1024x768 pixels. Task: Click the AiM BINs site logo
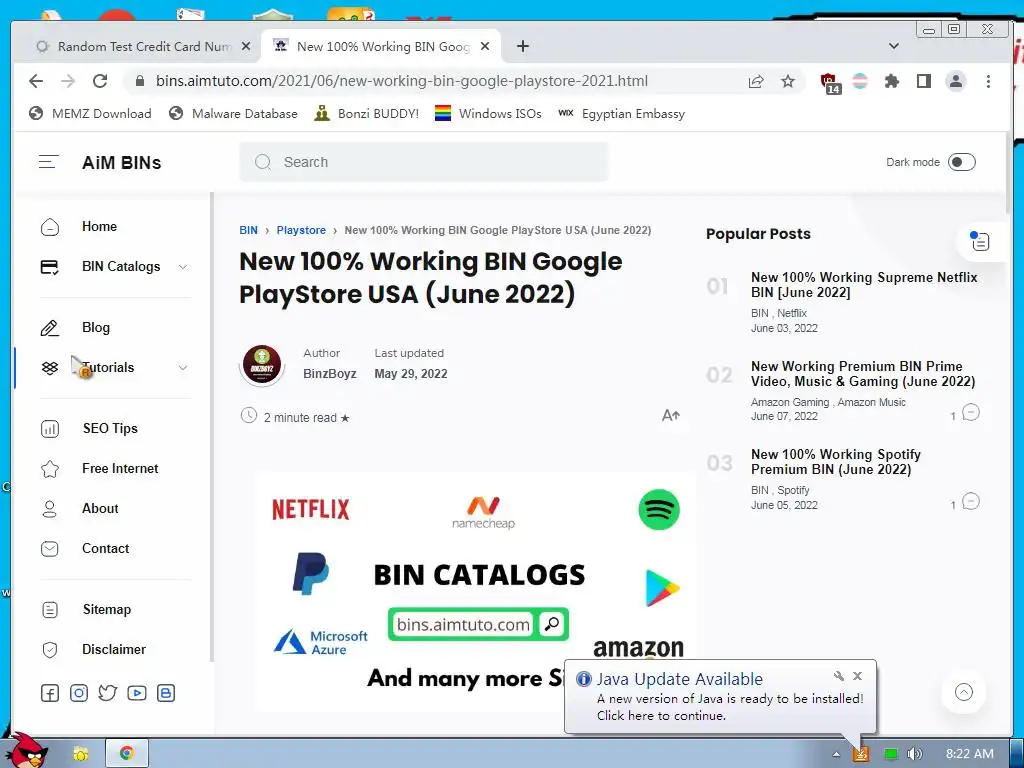coord(121,163)
